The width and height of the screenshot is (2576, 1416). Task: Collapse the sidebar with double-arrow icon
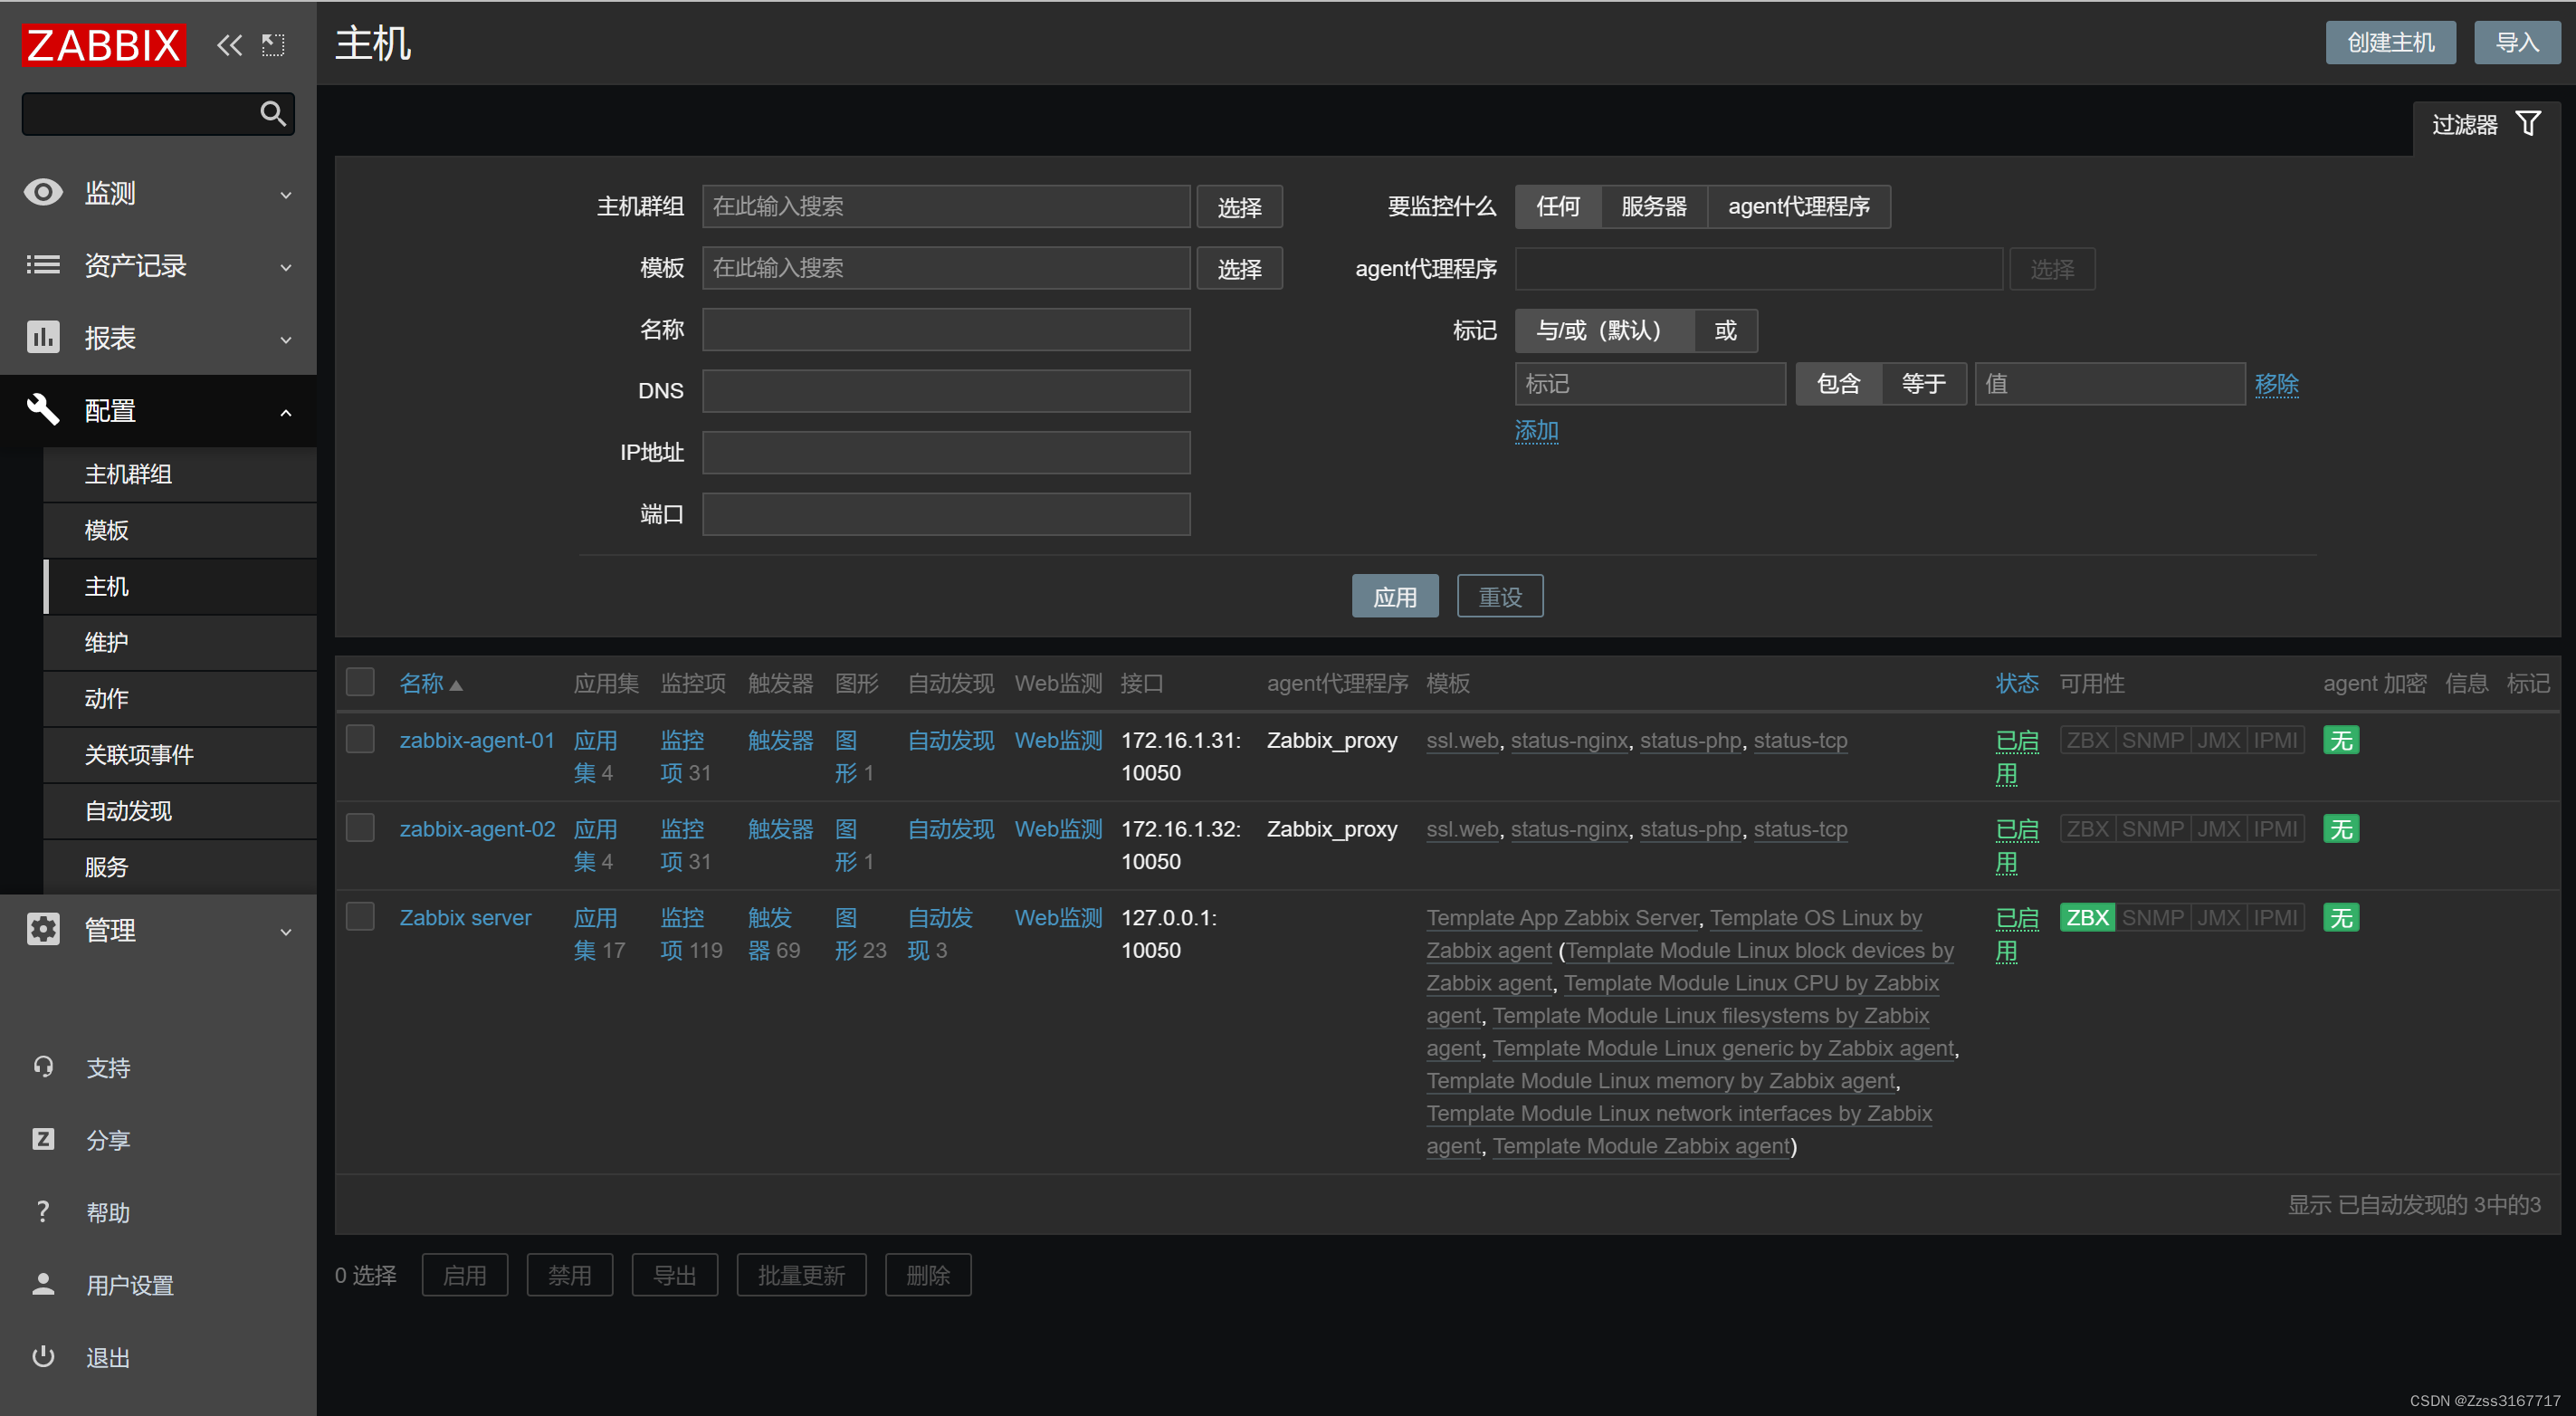tap(230, 45)
